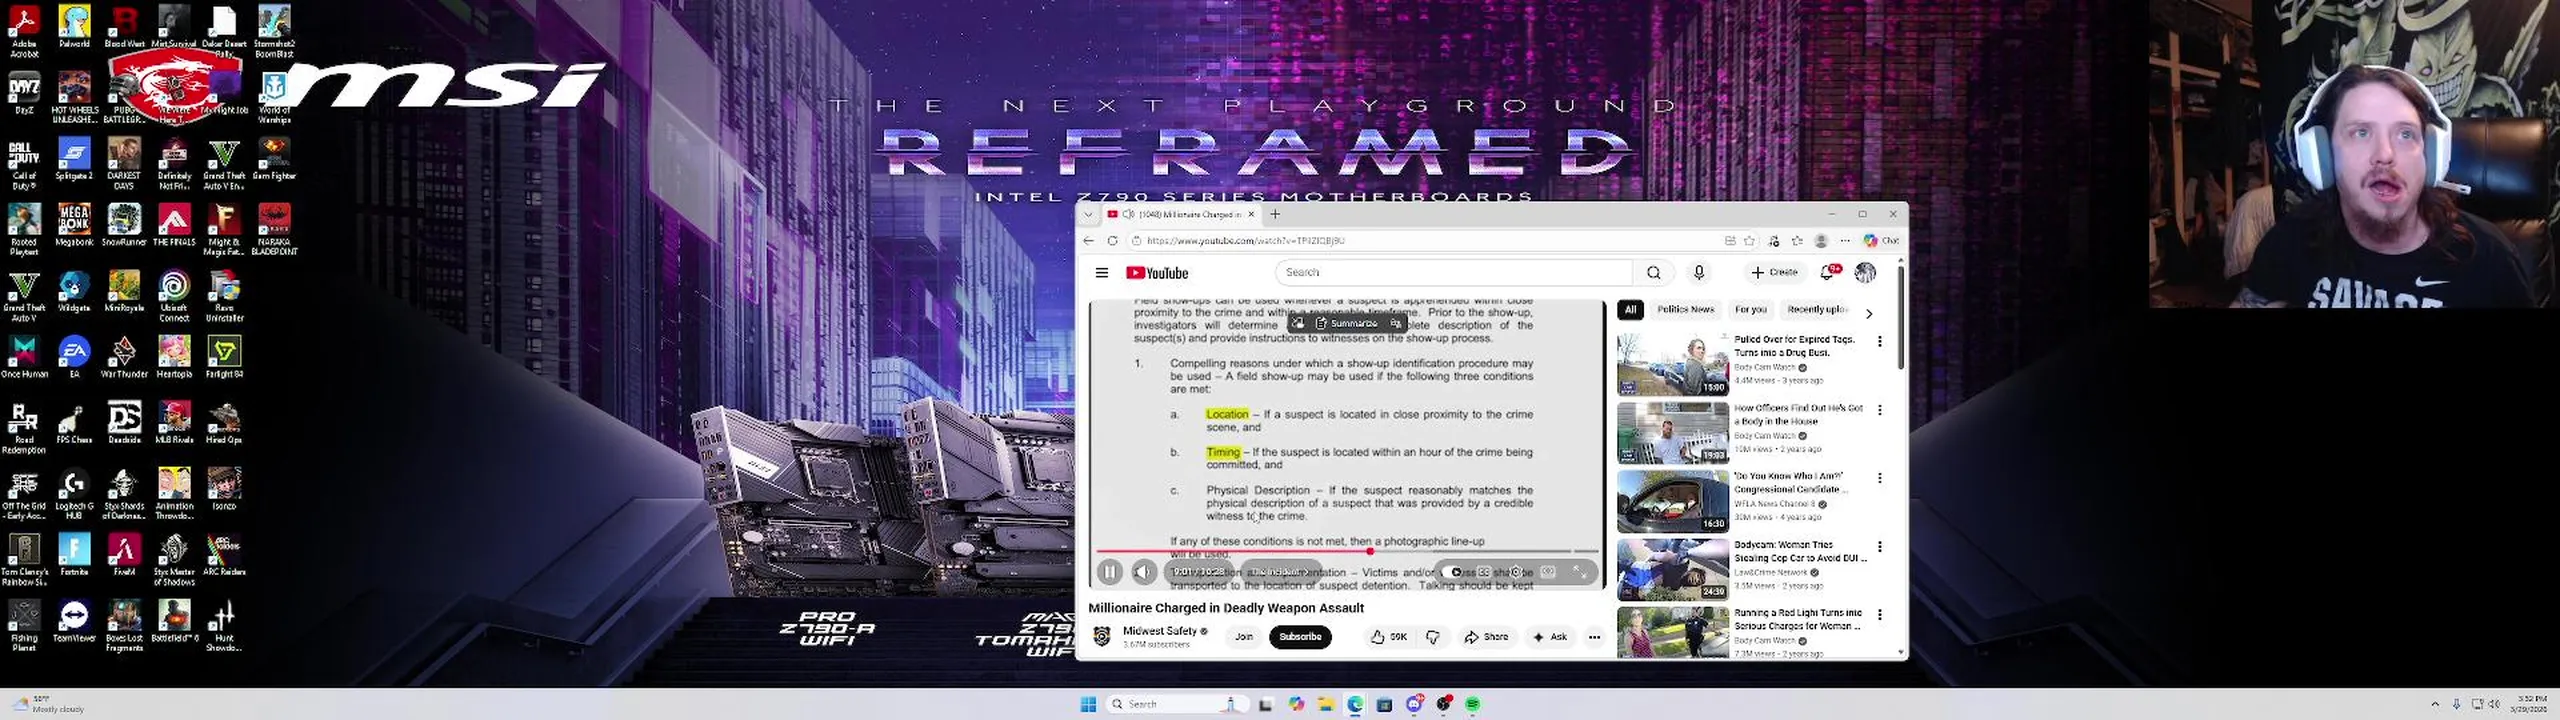Enter fullscreen in the video player
The height and width of the screenshot is (720, 2560).
click(1580, 572)
